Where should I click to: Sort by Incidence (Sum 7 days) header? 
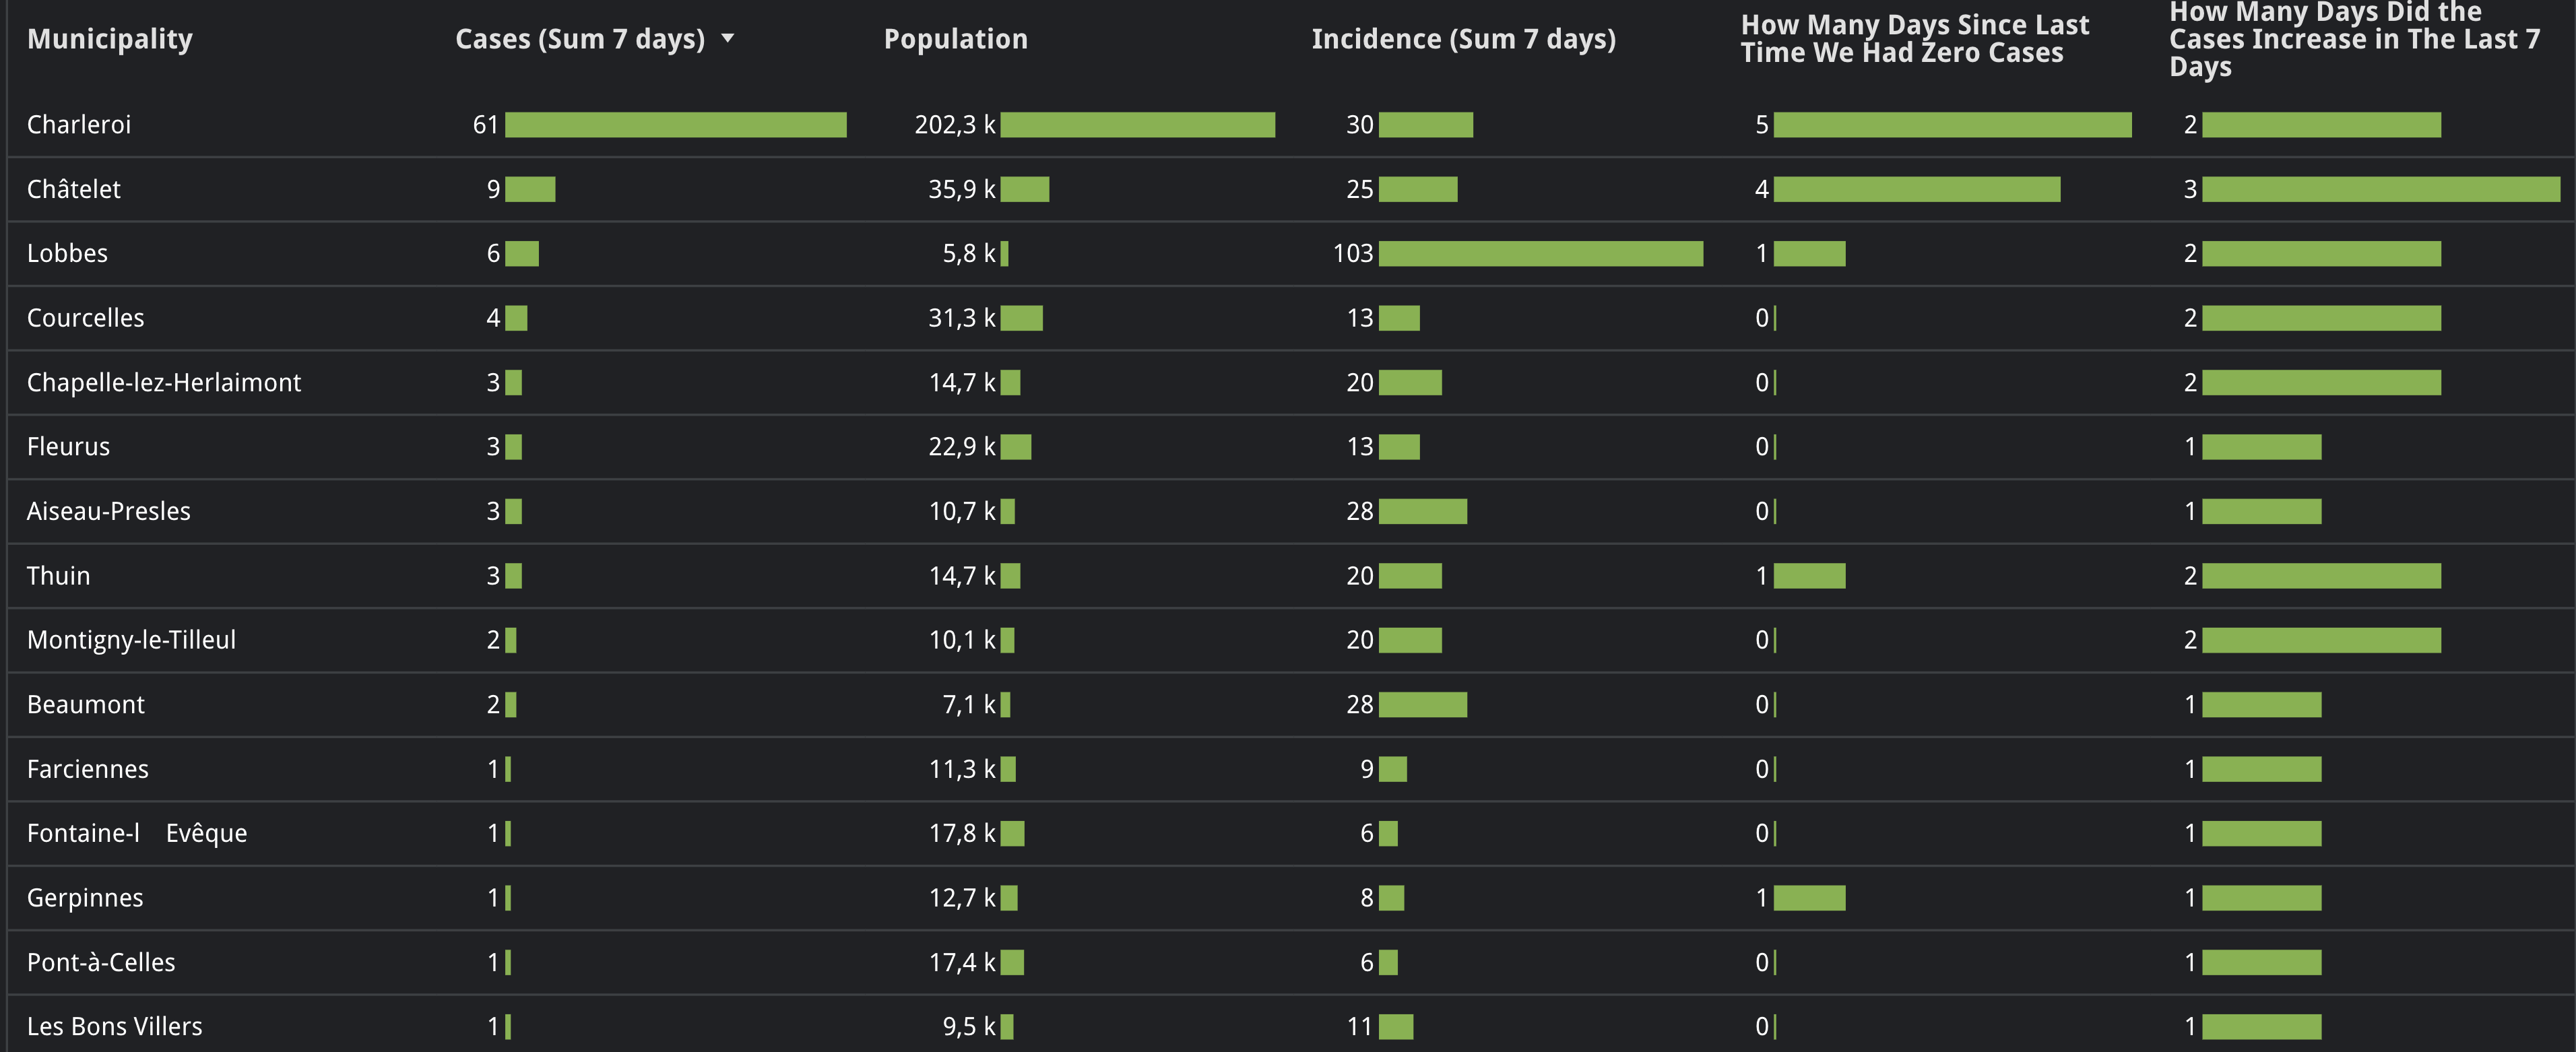click(1464, 39)
